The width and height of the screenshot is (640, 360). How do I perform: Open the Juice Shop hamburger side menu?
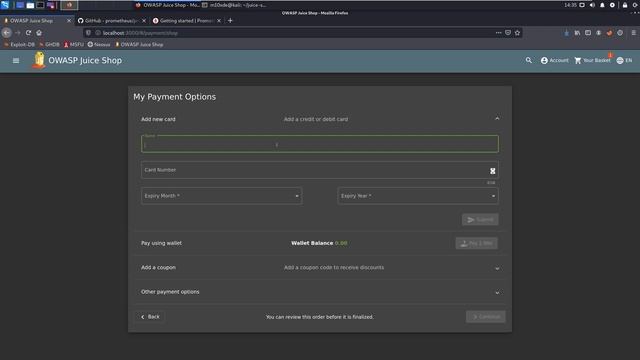point(16,60)
